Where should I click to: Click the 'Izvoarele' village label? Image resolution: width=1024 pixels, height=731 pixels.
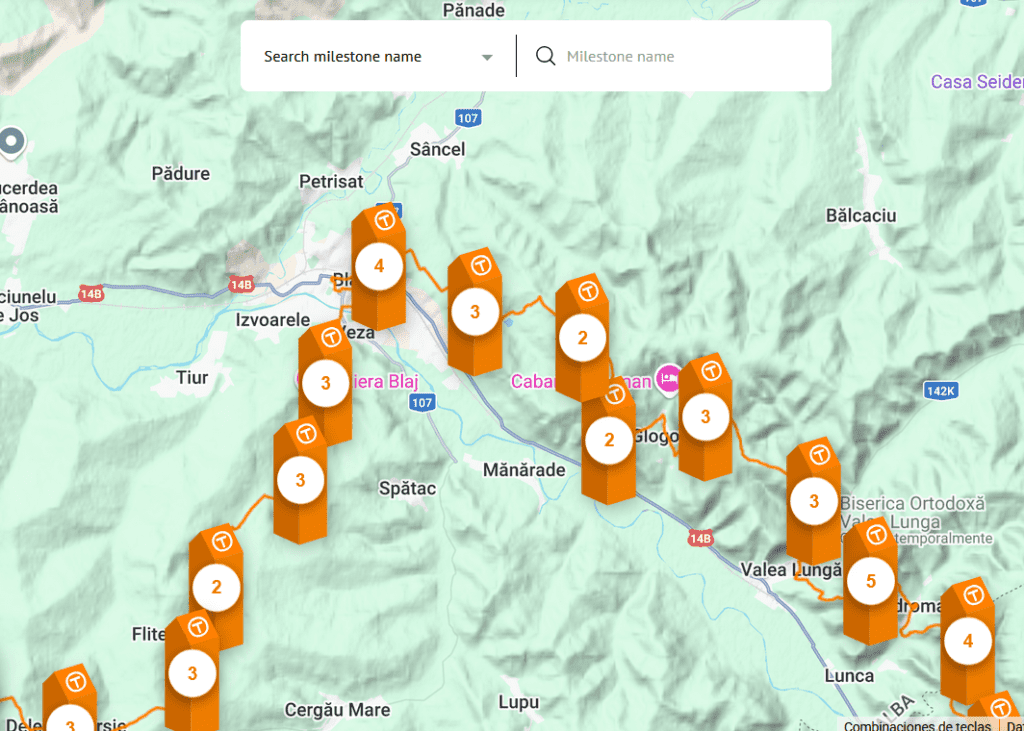coord(273,320)
